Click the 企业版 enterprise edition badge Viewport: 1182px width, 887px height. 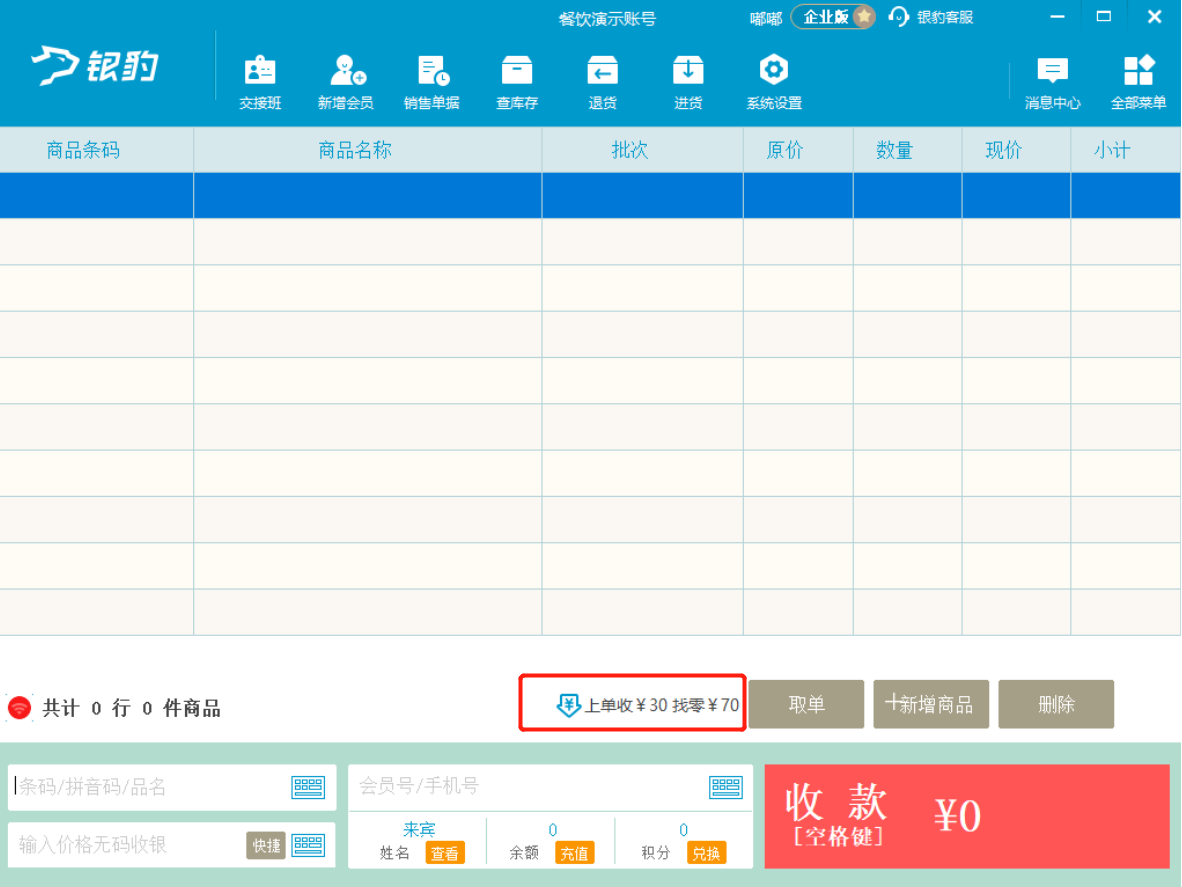click(833, 17)
